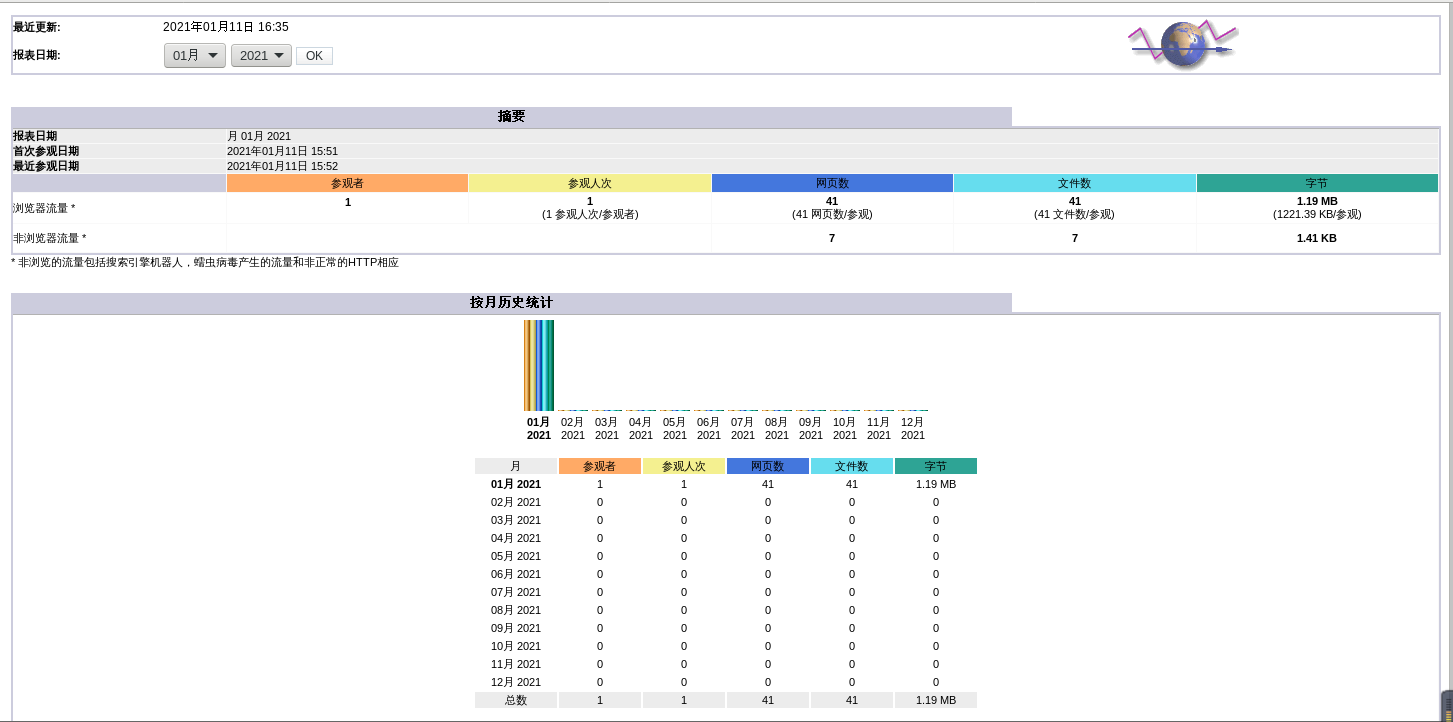
Task: Click 1.19 MB in the 总数 totals row
Action: click(936, 700)
